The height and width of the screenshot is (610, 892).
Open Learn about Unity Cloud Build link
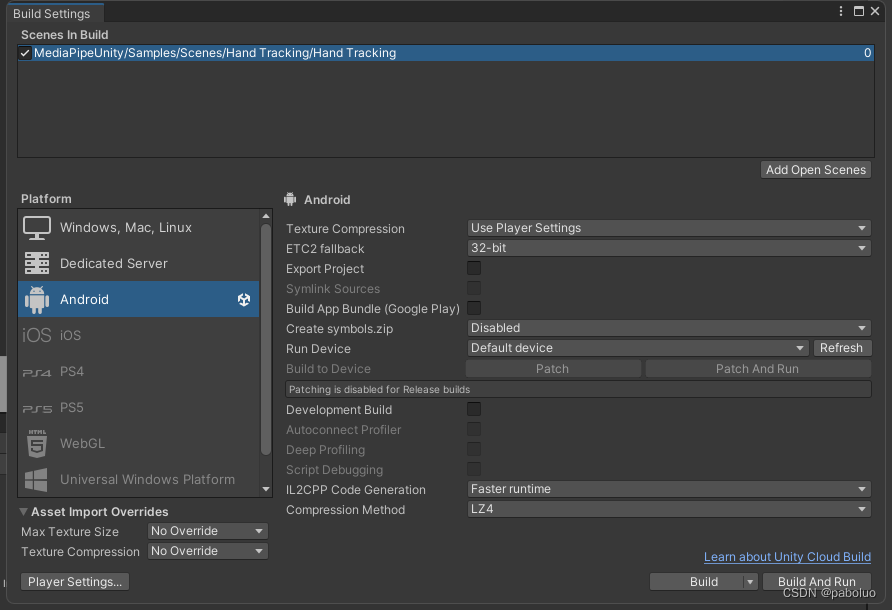(x=787, y=557)
